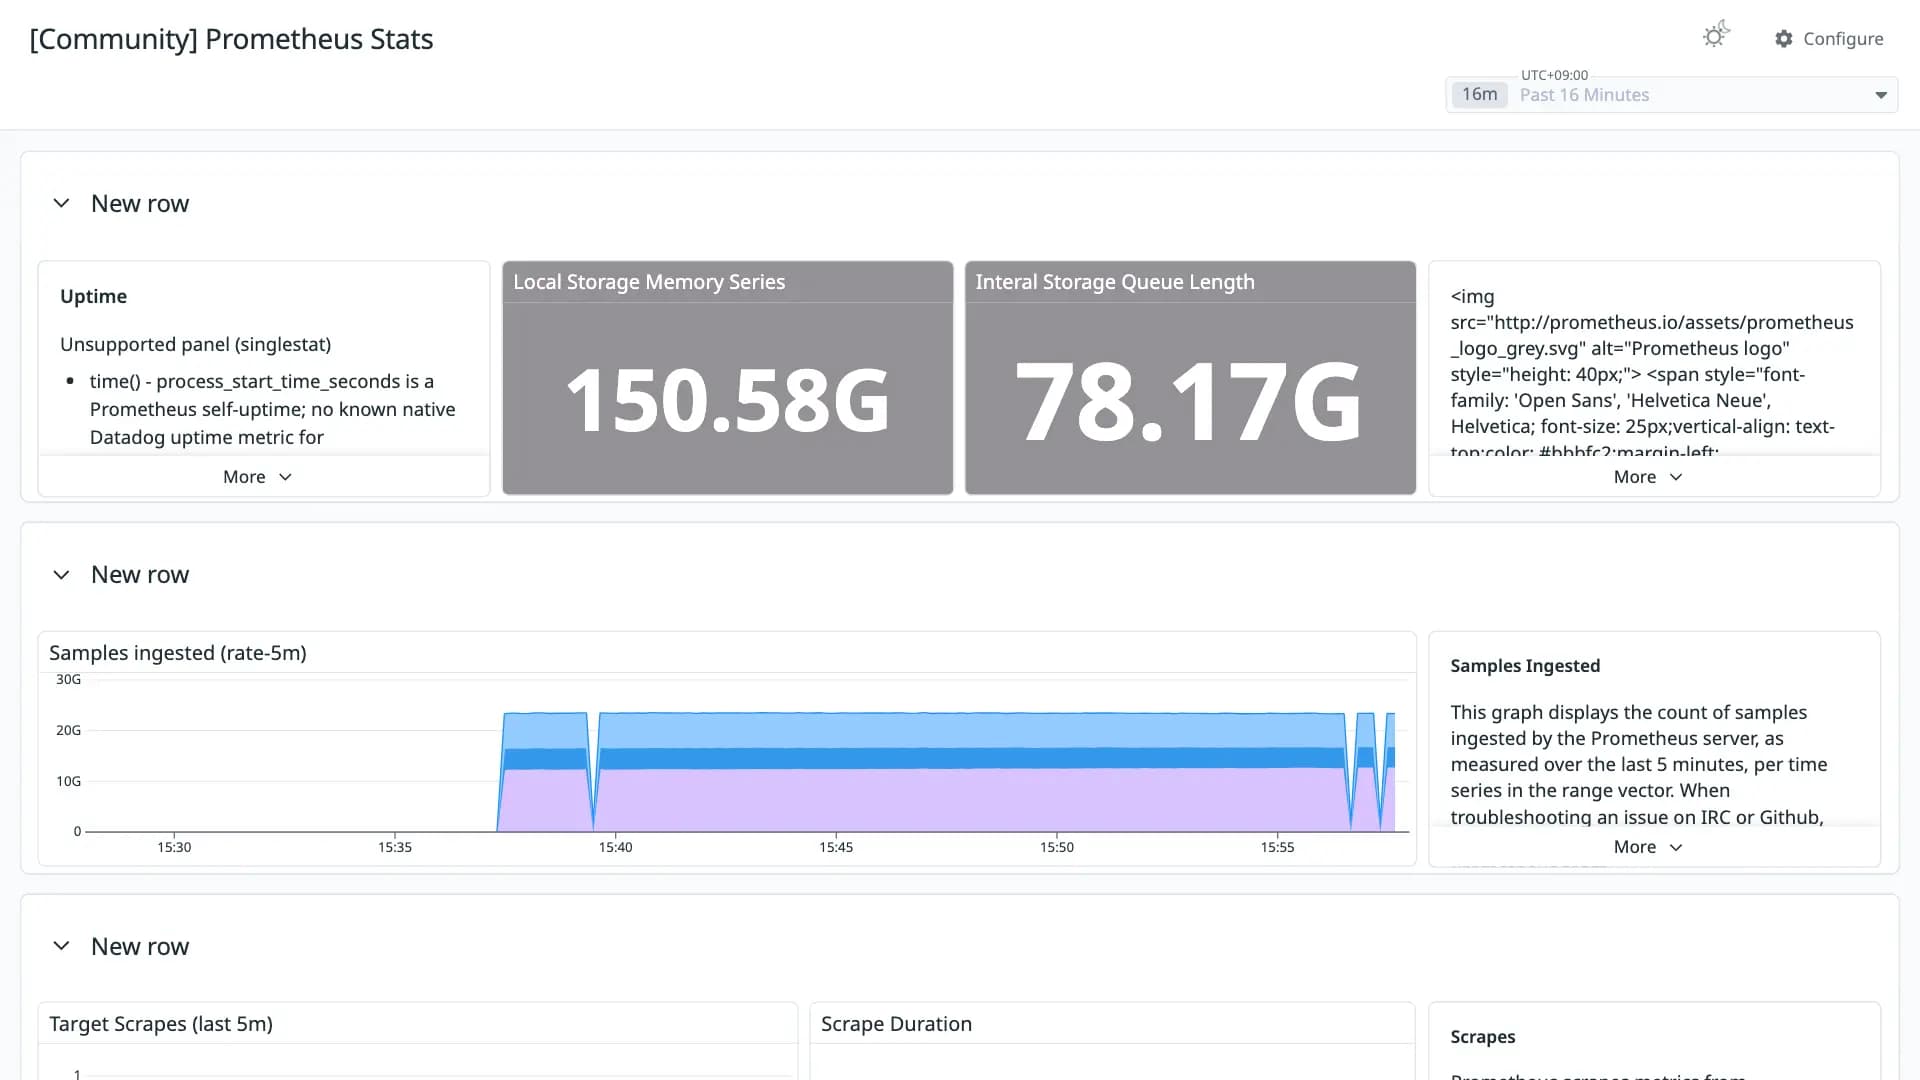
Task: Click the UTC+09:00 timezone label
Action: 1554,75
